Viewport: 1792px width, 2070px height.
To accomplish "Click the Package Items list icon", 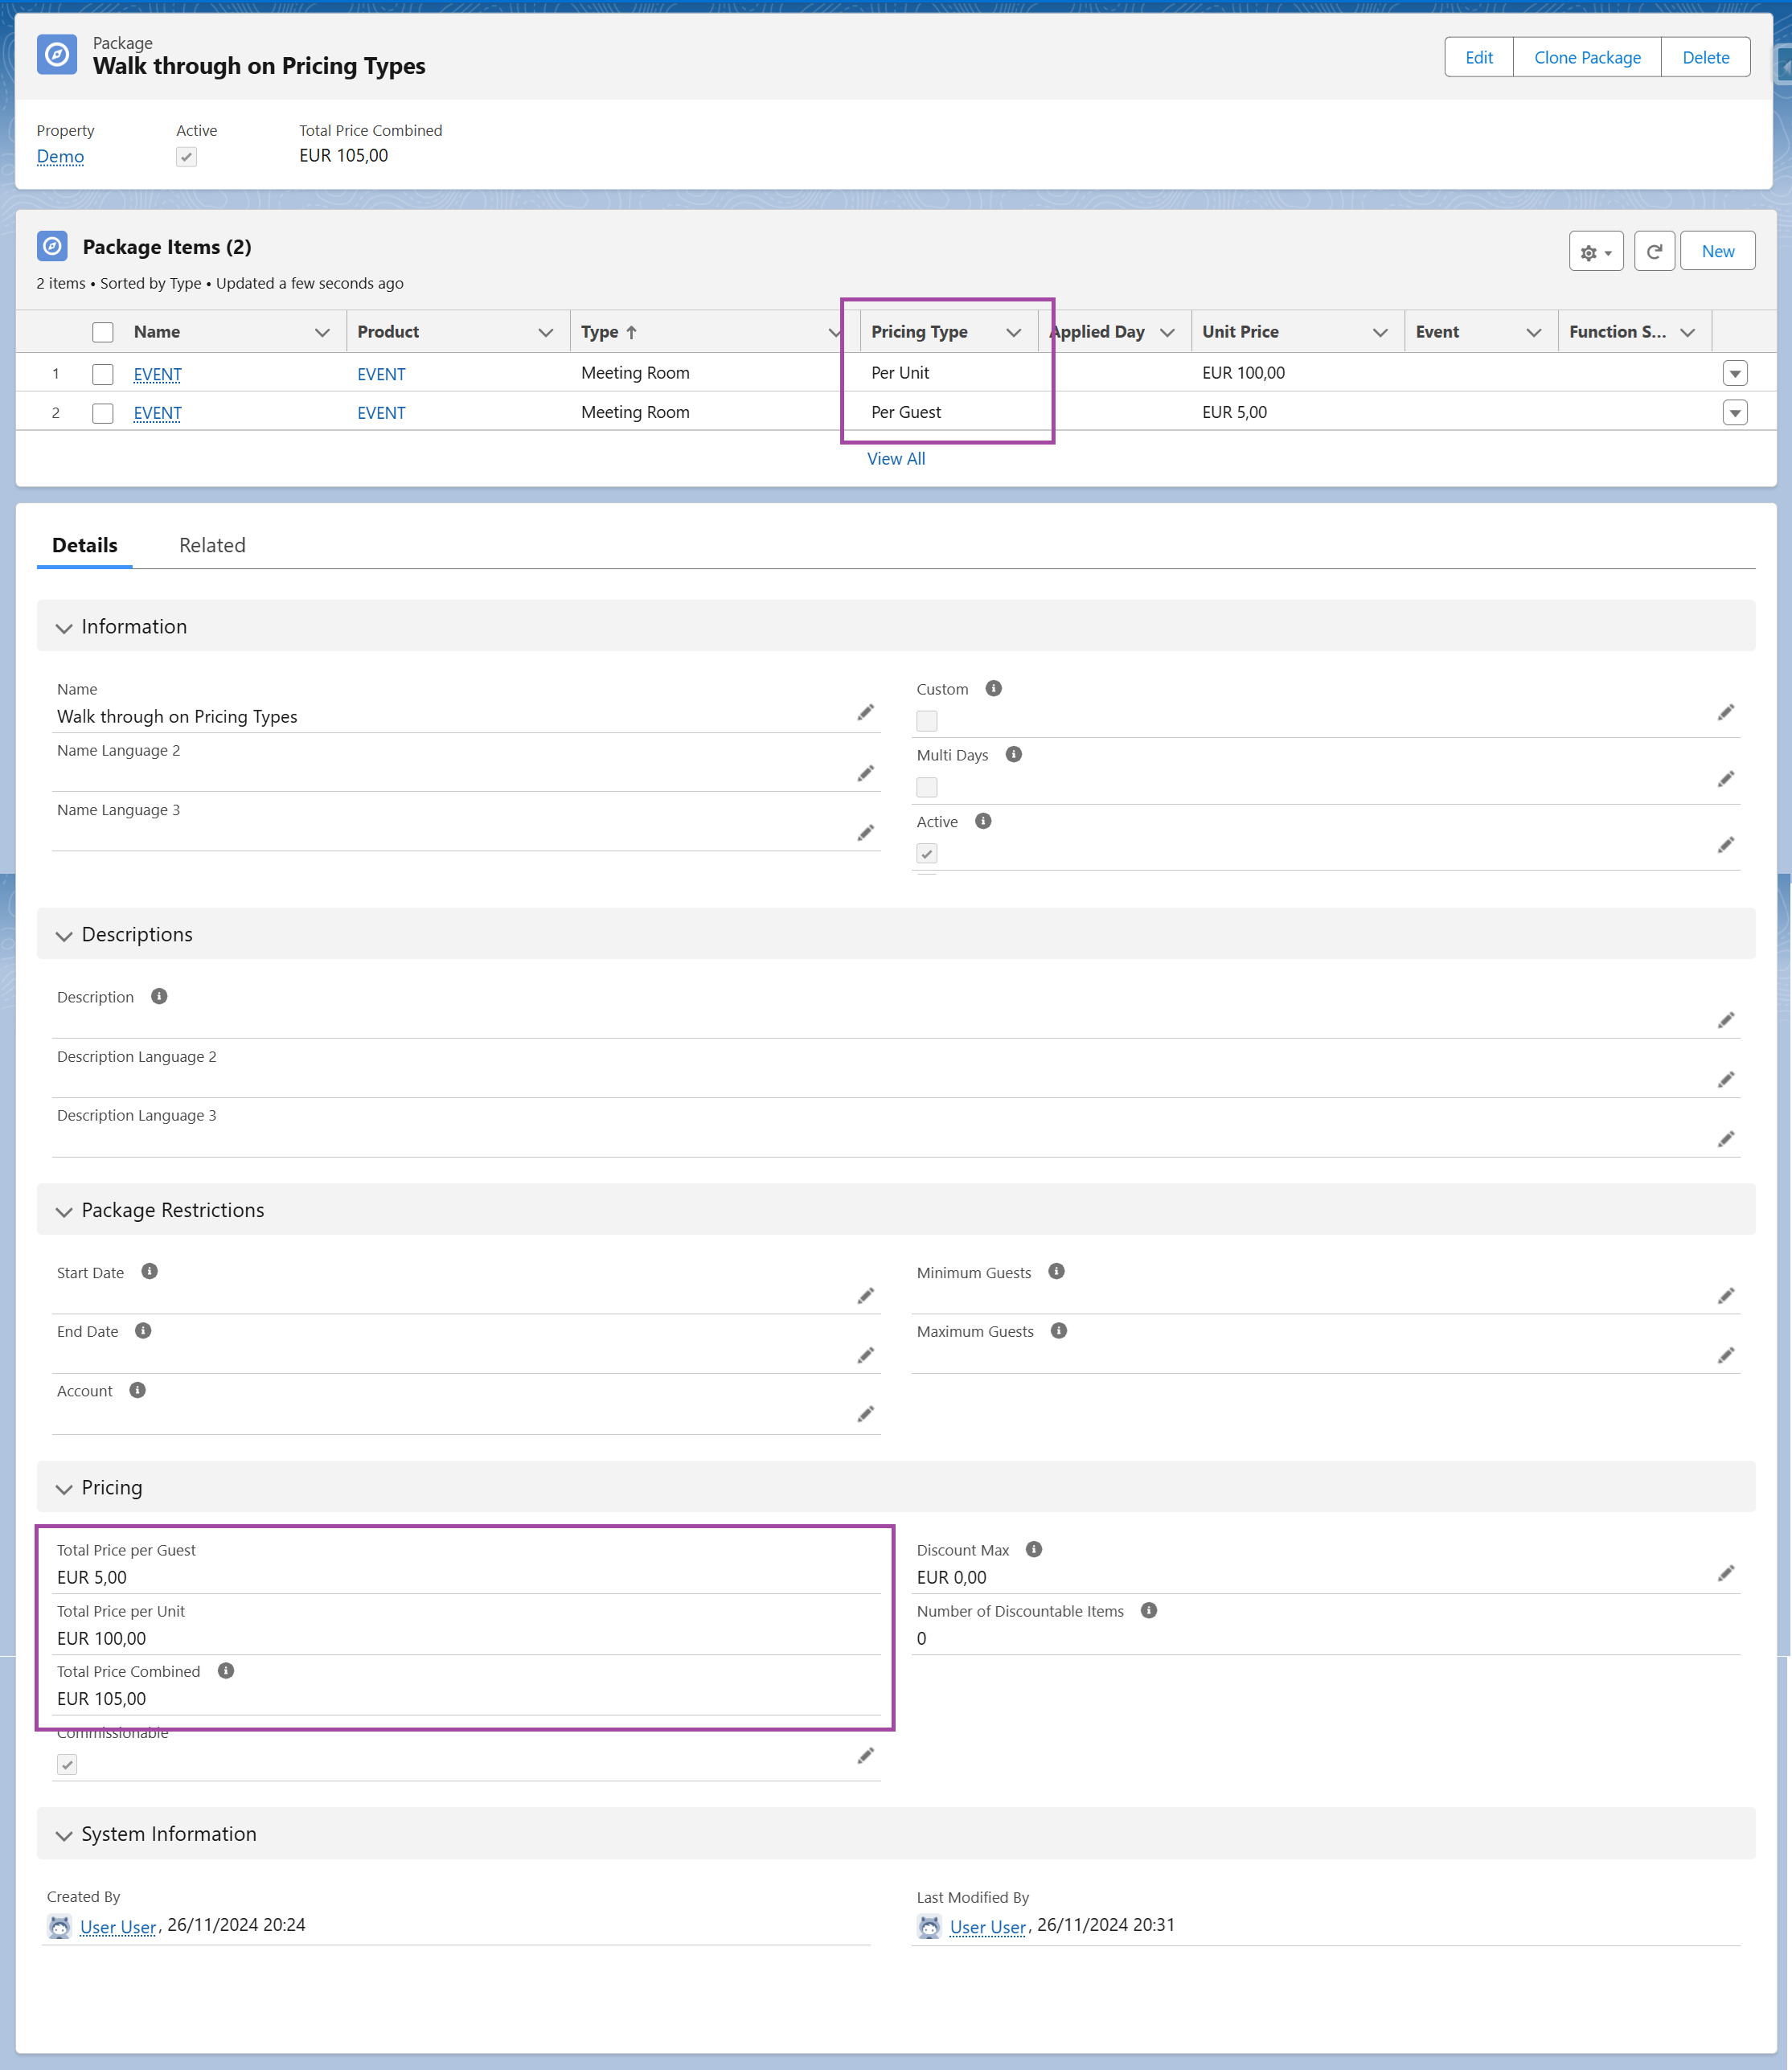I will [52, 246].
